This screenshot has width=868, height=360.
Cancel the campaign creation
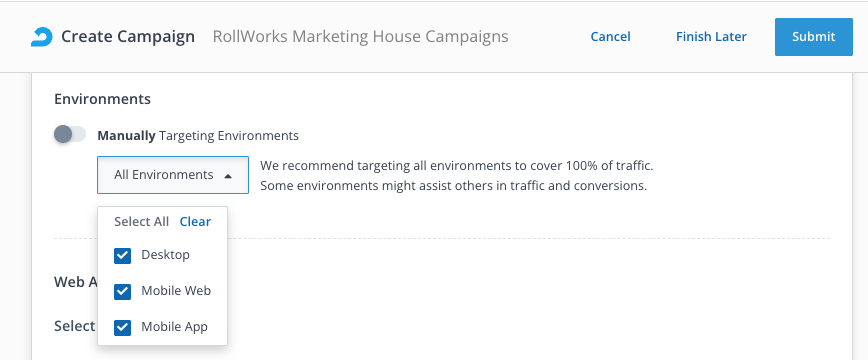pyautogui.click(x=611, y=37)
